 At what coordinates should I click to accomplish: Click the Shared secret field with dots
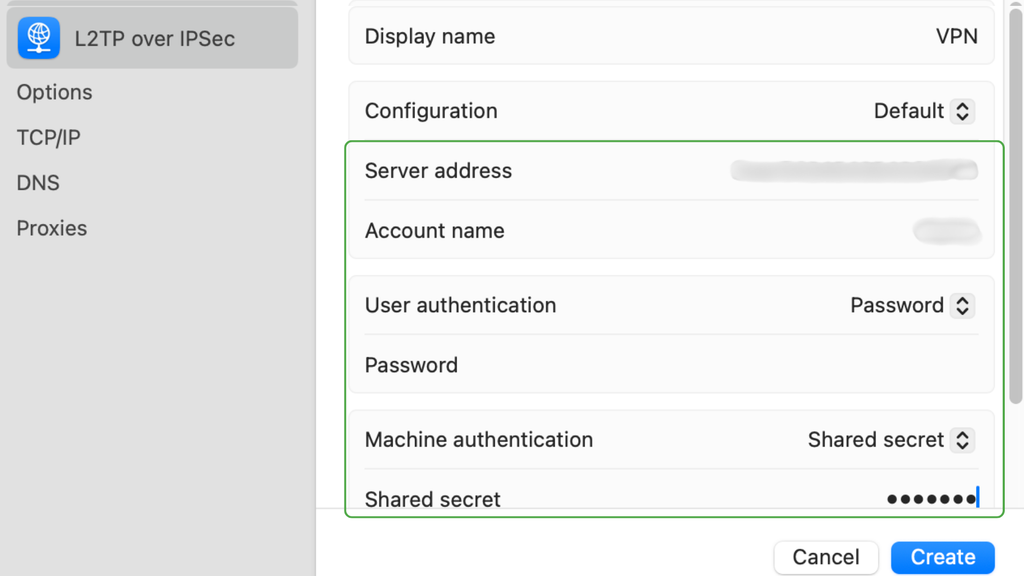(933, 499)
